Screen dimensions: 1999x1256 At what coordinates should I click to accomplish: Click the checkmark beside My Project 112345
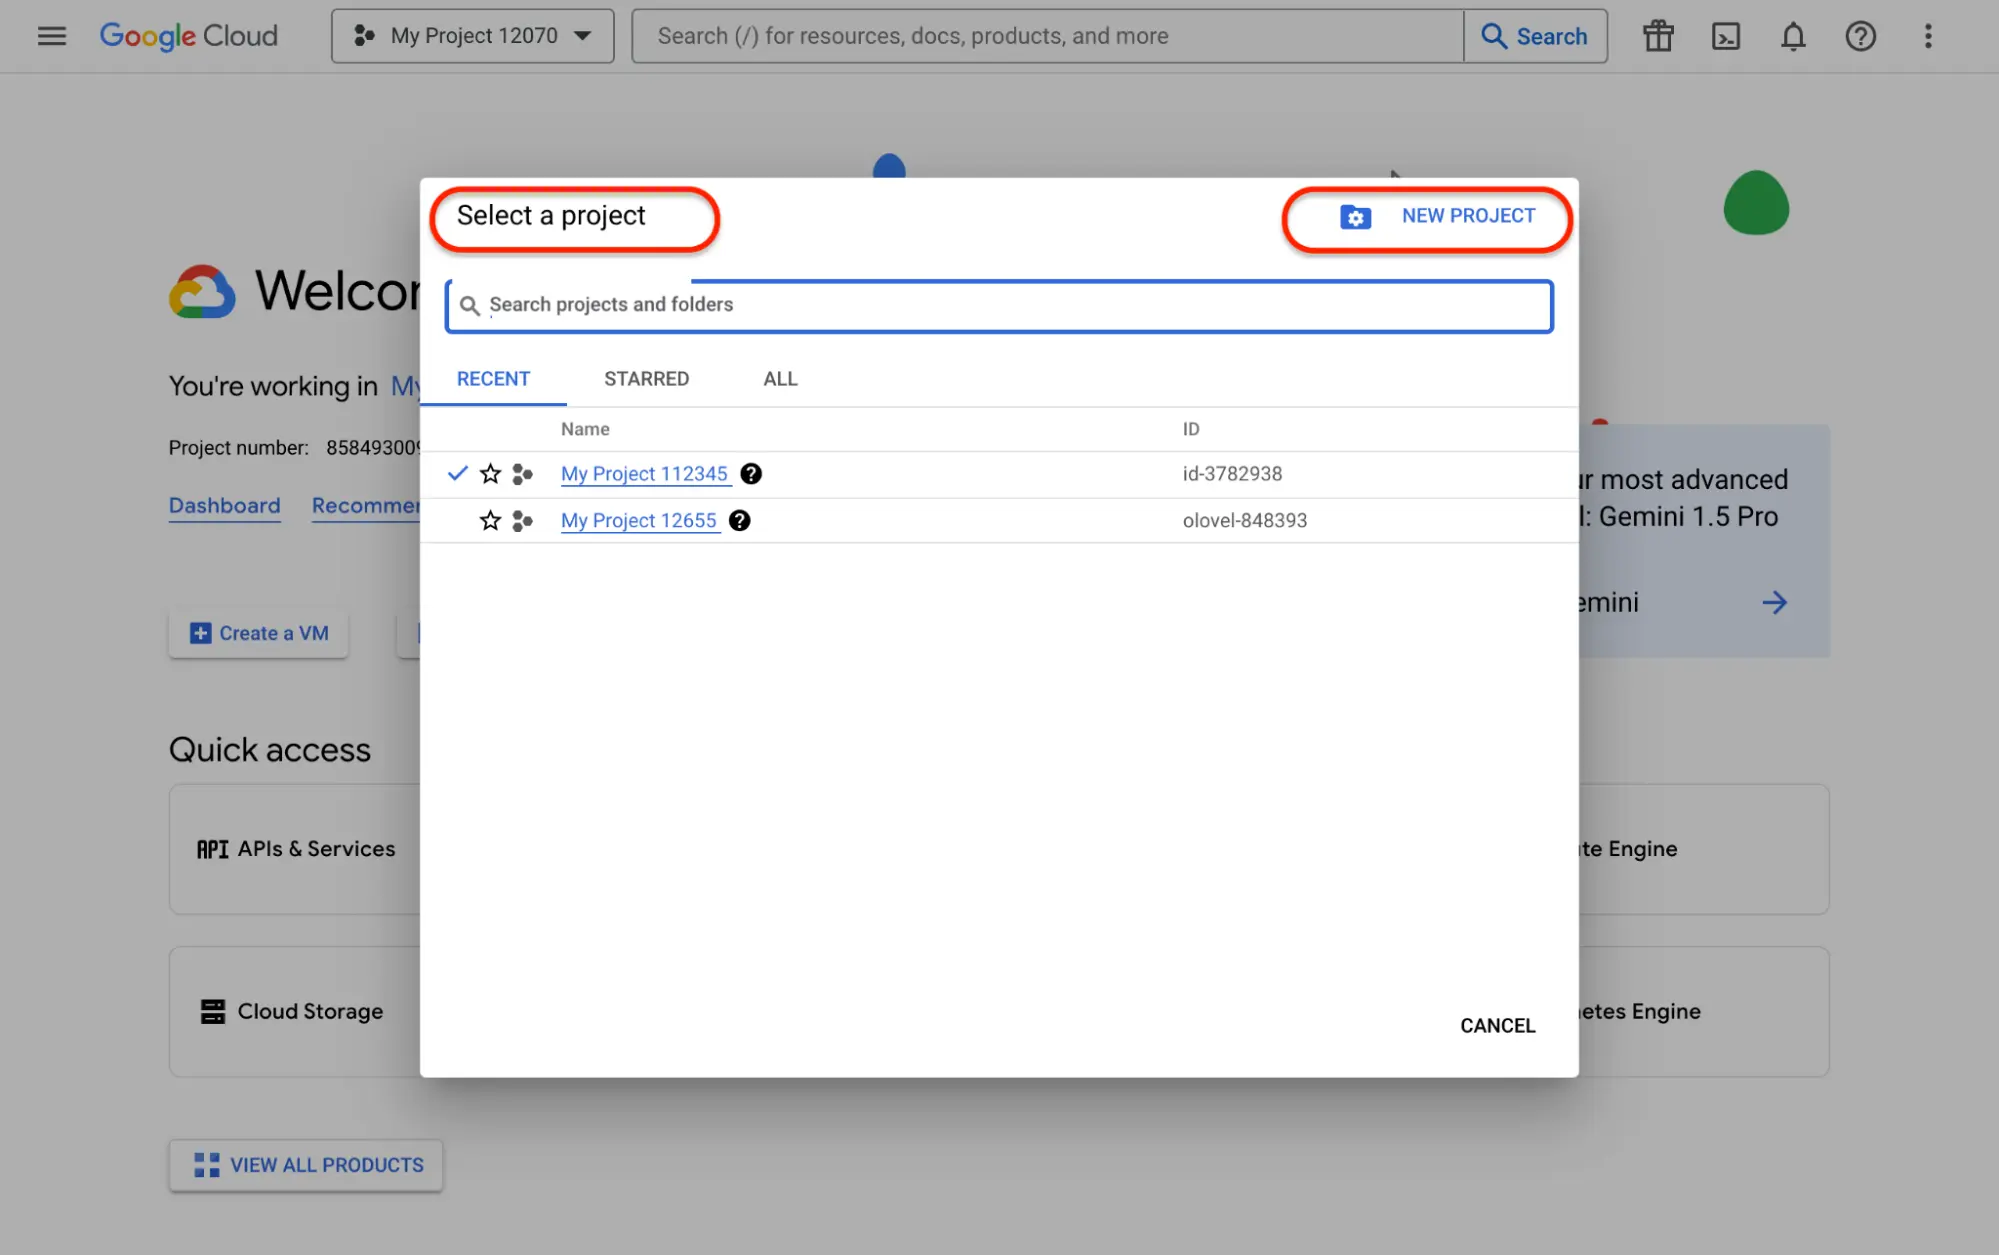point(457,473)
